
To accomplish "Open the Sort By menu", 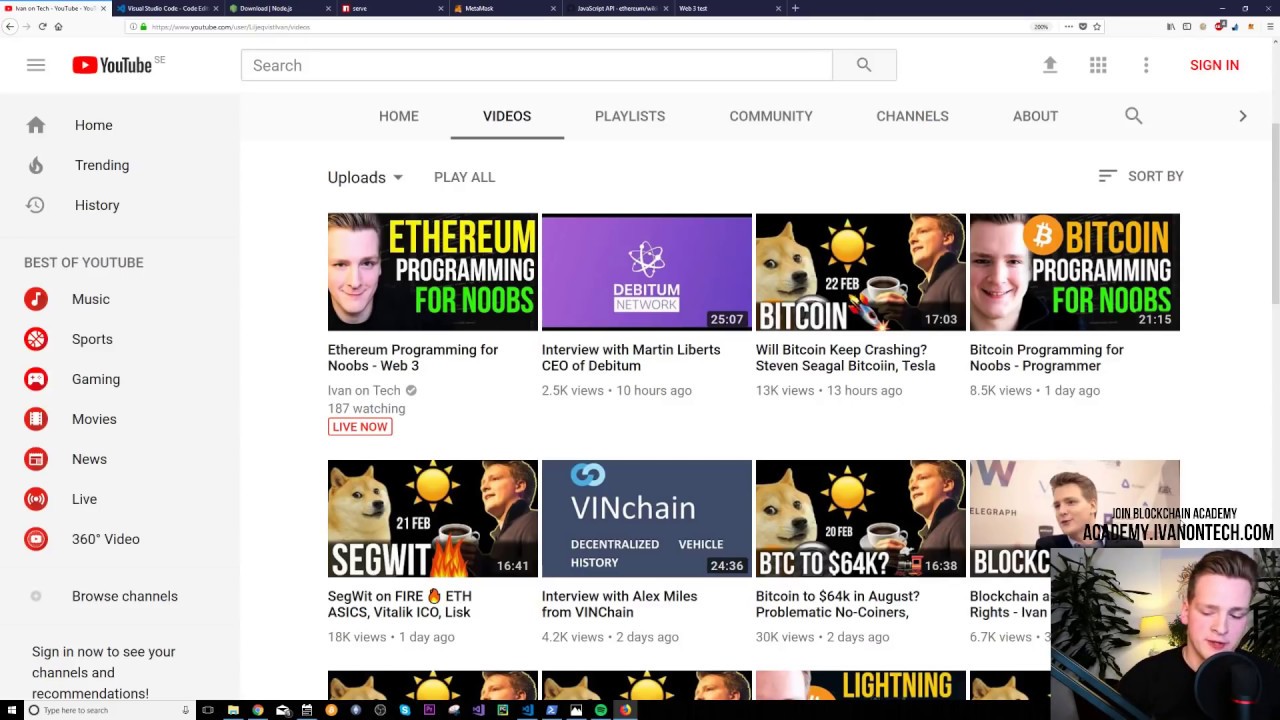I will coord(1141,176).
